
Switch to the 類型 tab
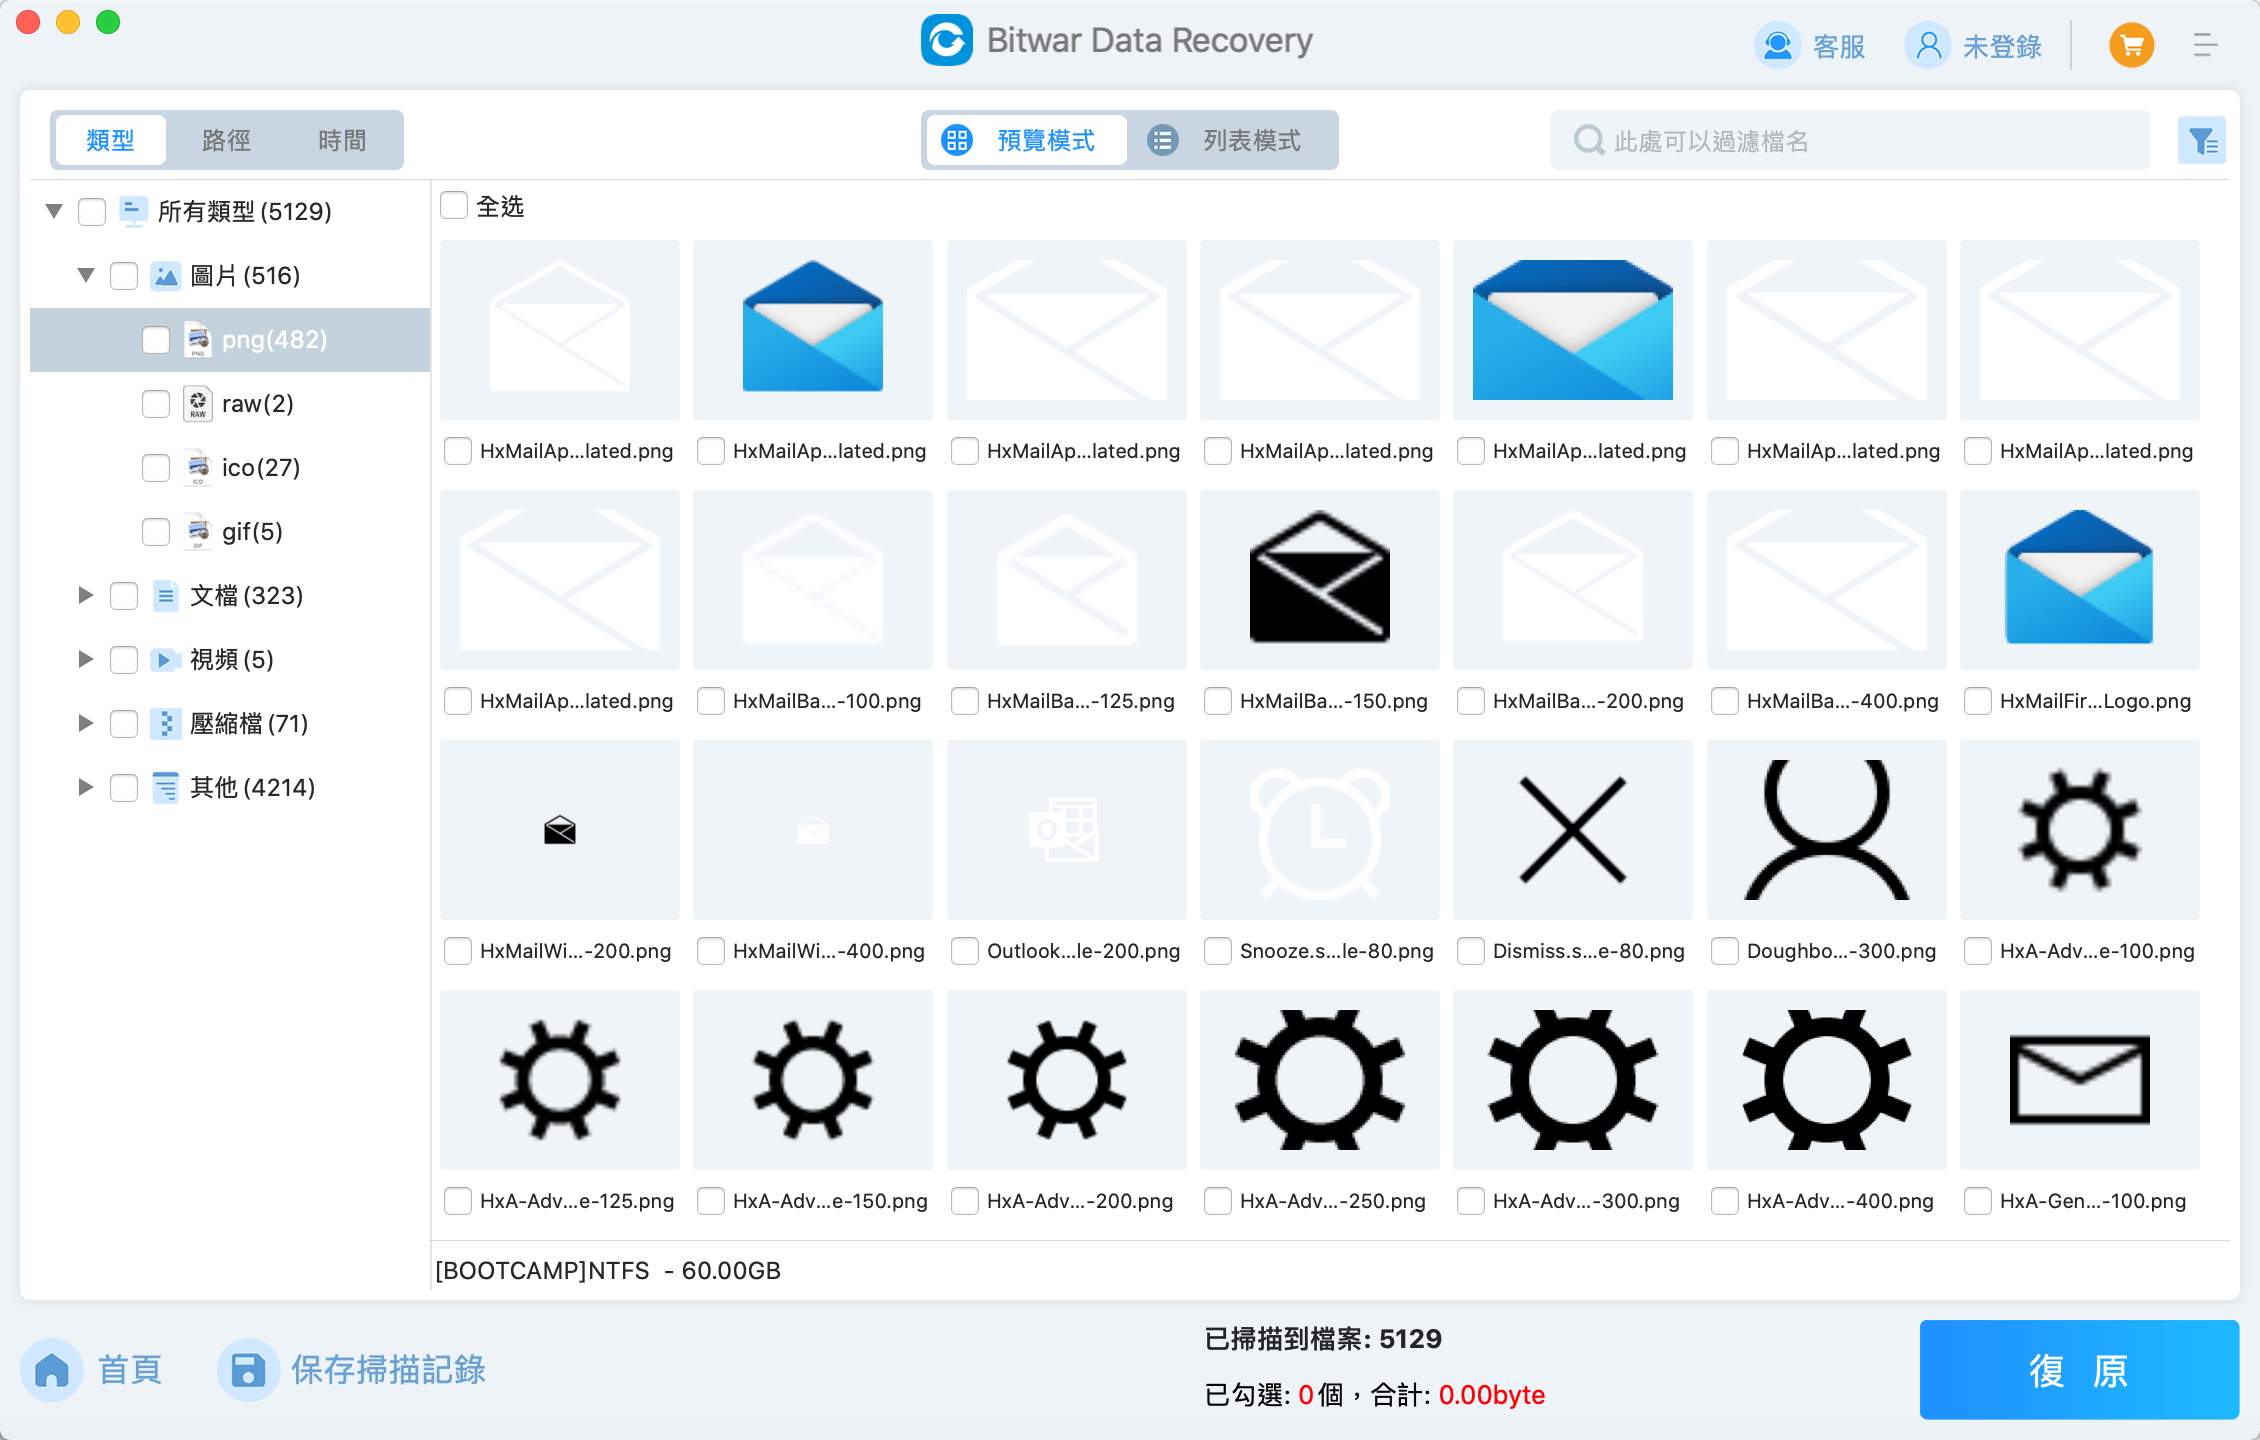coord(110,140)
